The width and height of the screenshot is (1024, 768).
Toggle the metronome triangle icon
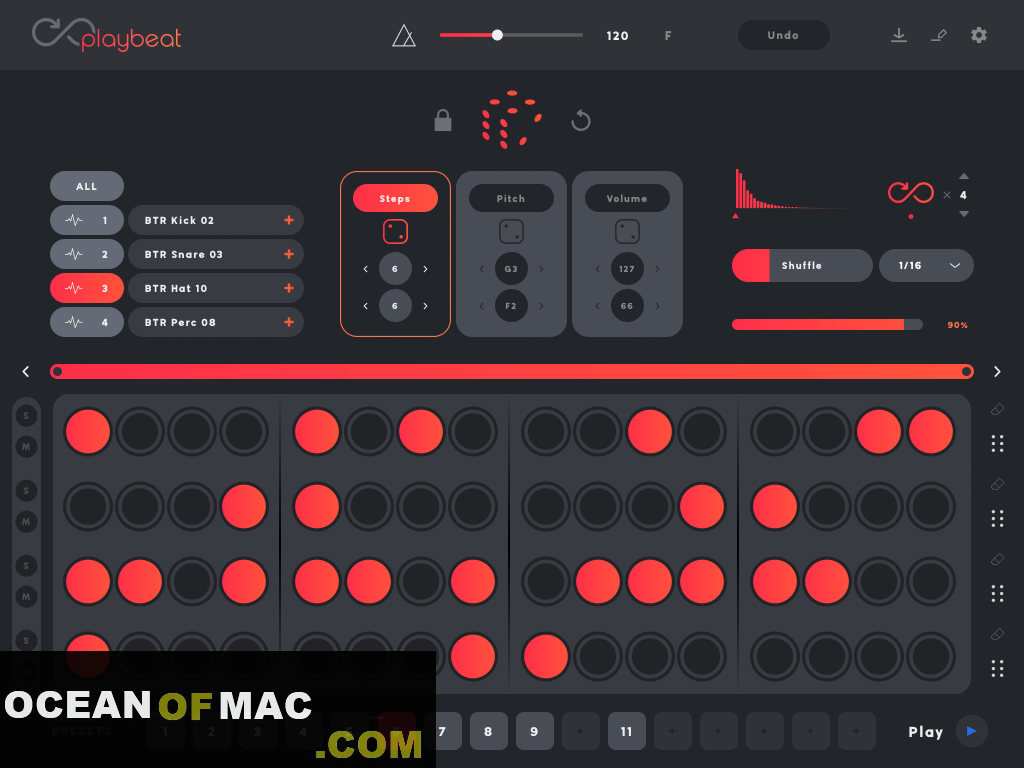[404, 35]
